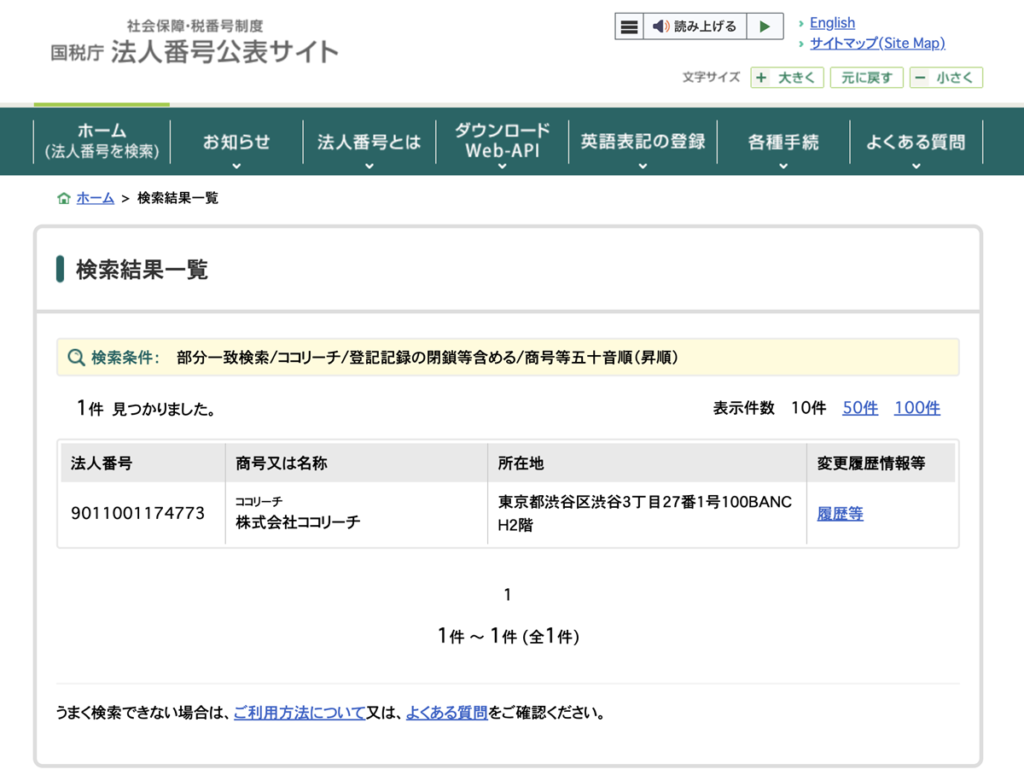Select ホーム (法人番号を検索) menu tab
The height and width of the screenshot is (781, 1024).
[102, 141]
